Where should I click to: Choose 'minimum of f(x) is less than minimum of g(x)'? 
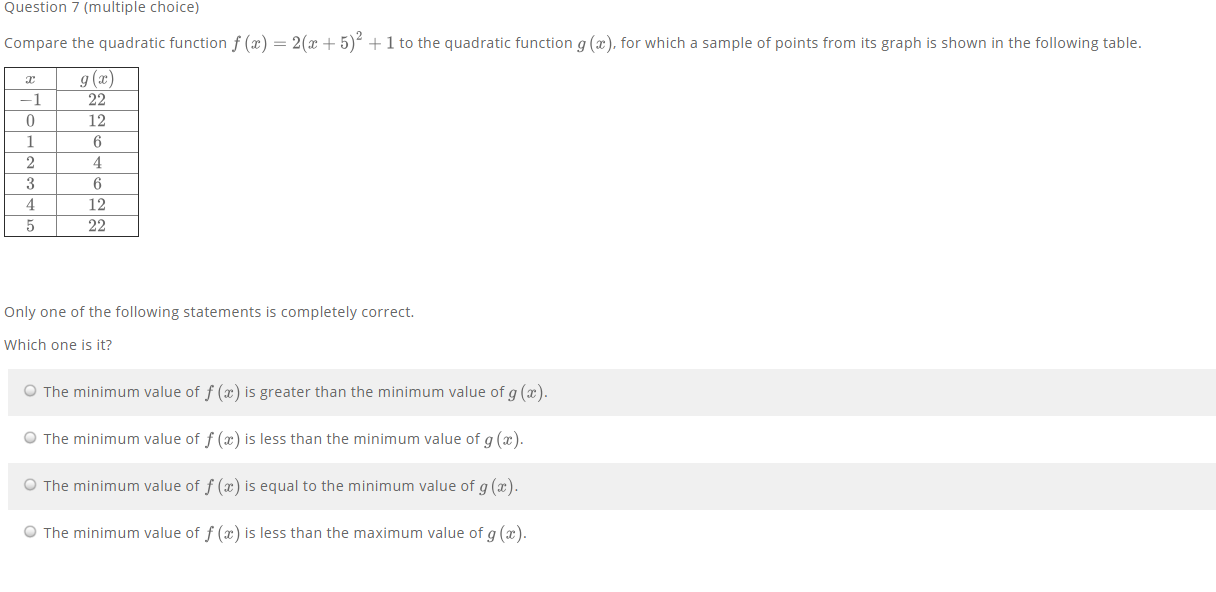30,438
